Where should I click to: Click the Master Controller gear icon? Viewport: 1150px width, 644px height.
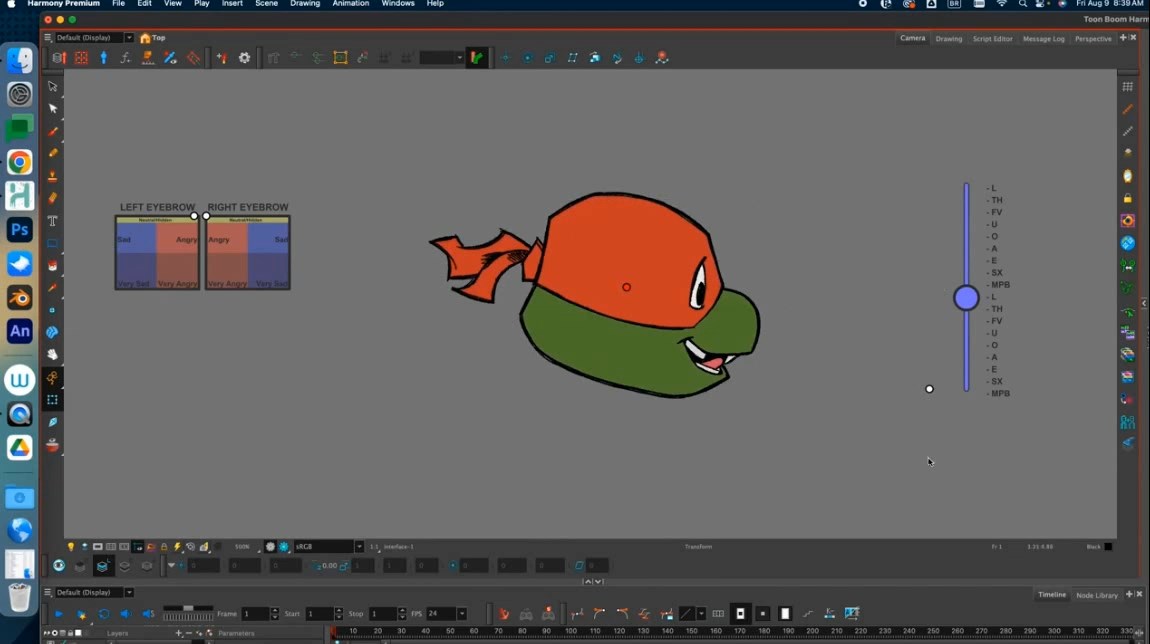tap(244, 58)
